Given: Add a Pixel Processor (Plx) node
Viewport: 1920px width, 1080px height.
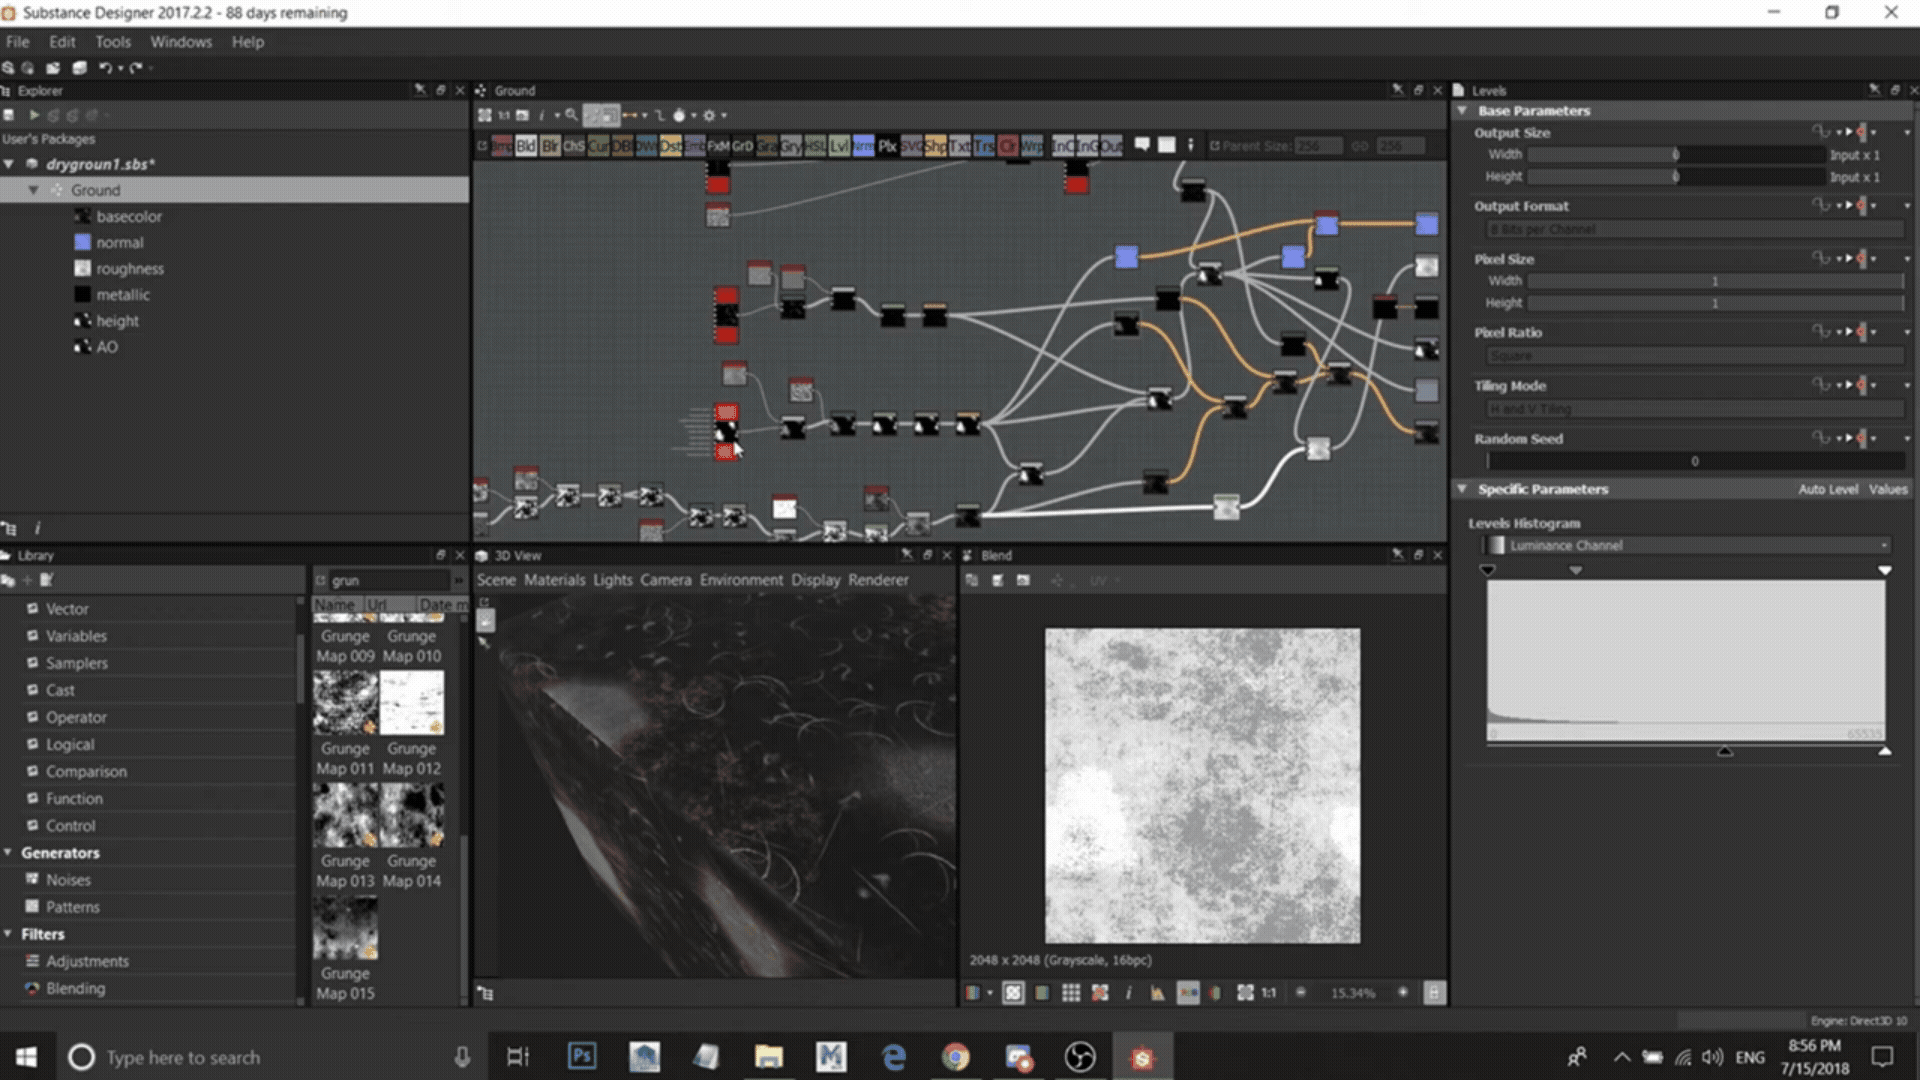Looking at the screenshot, I should [887, 146].
